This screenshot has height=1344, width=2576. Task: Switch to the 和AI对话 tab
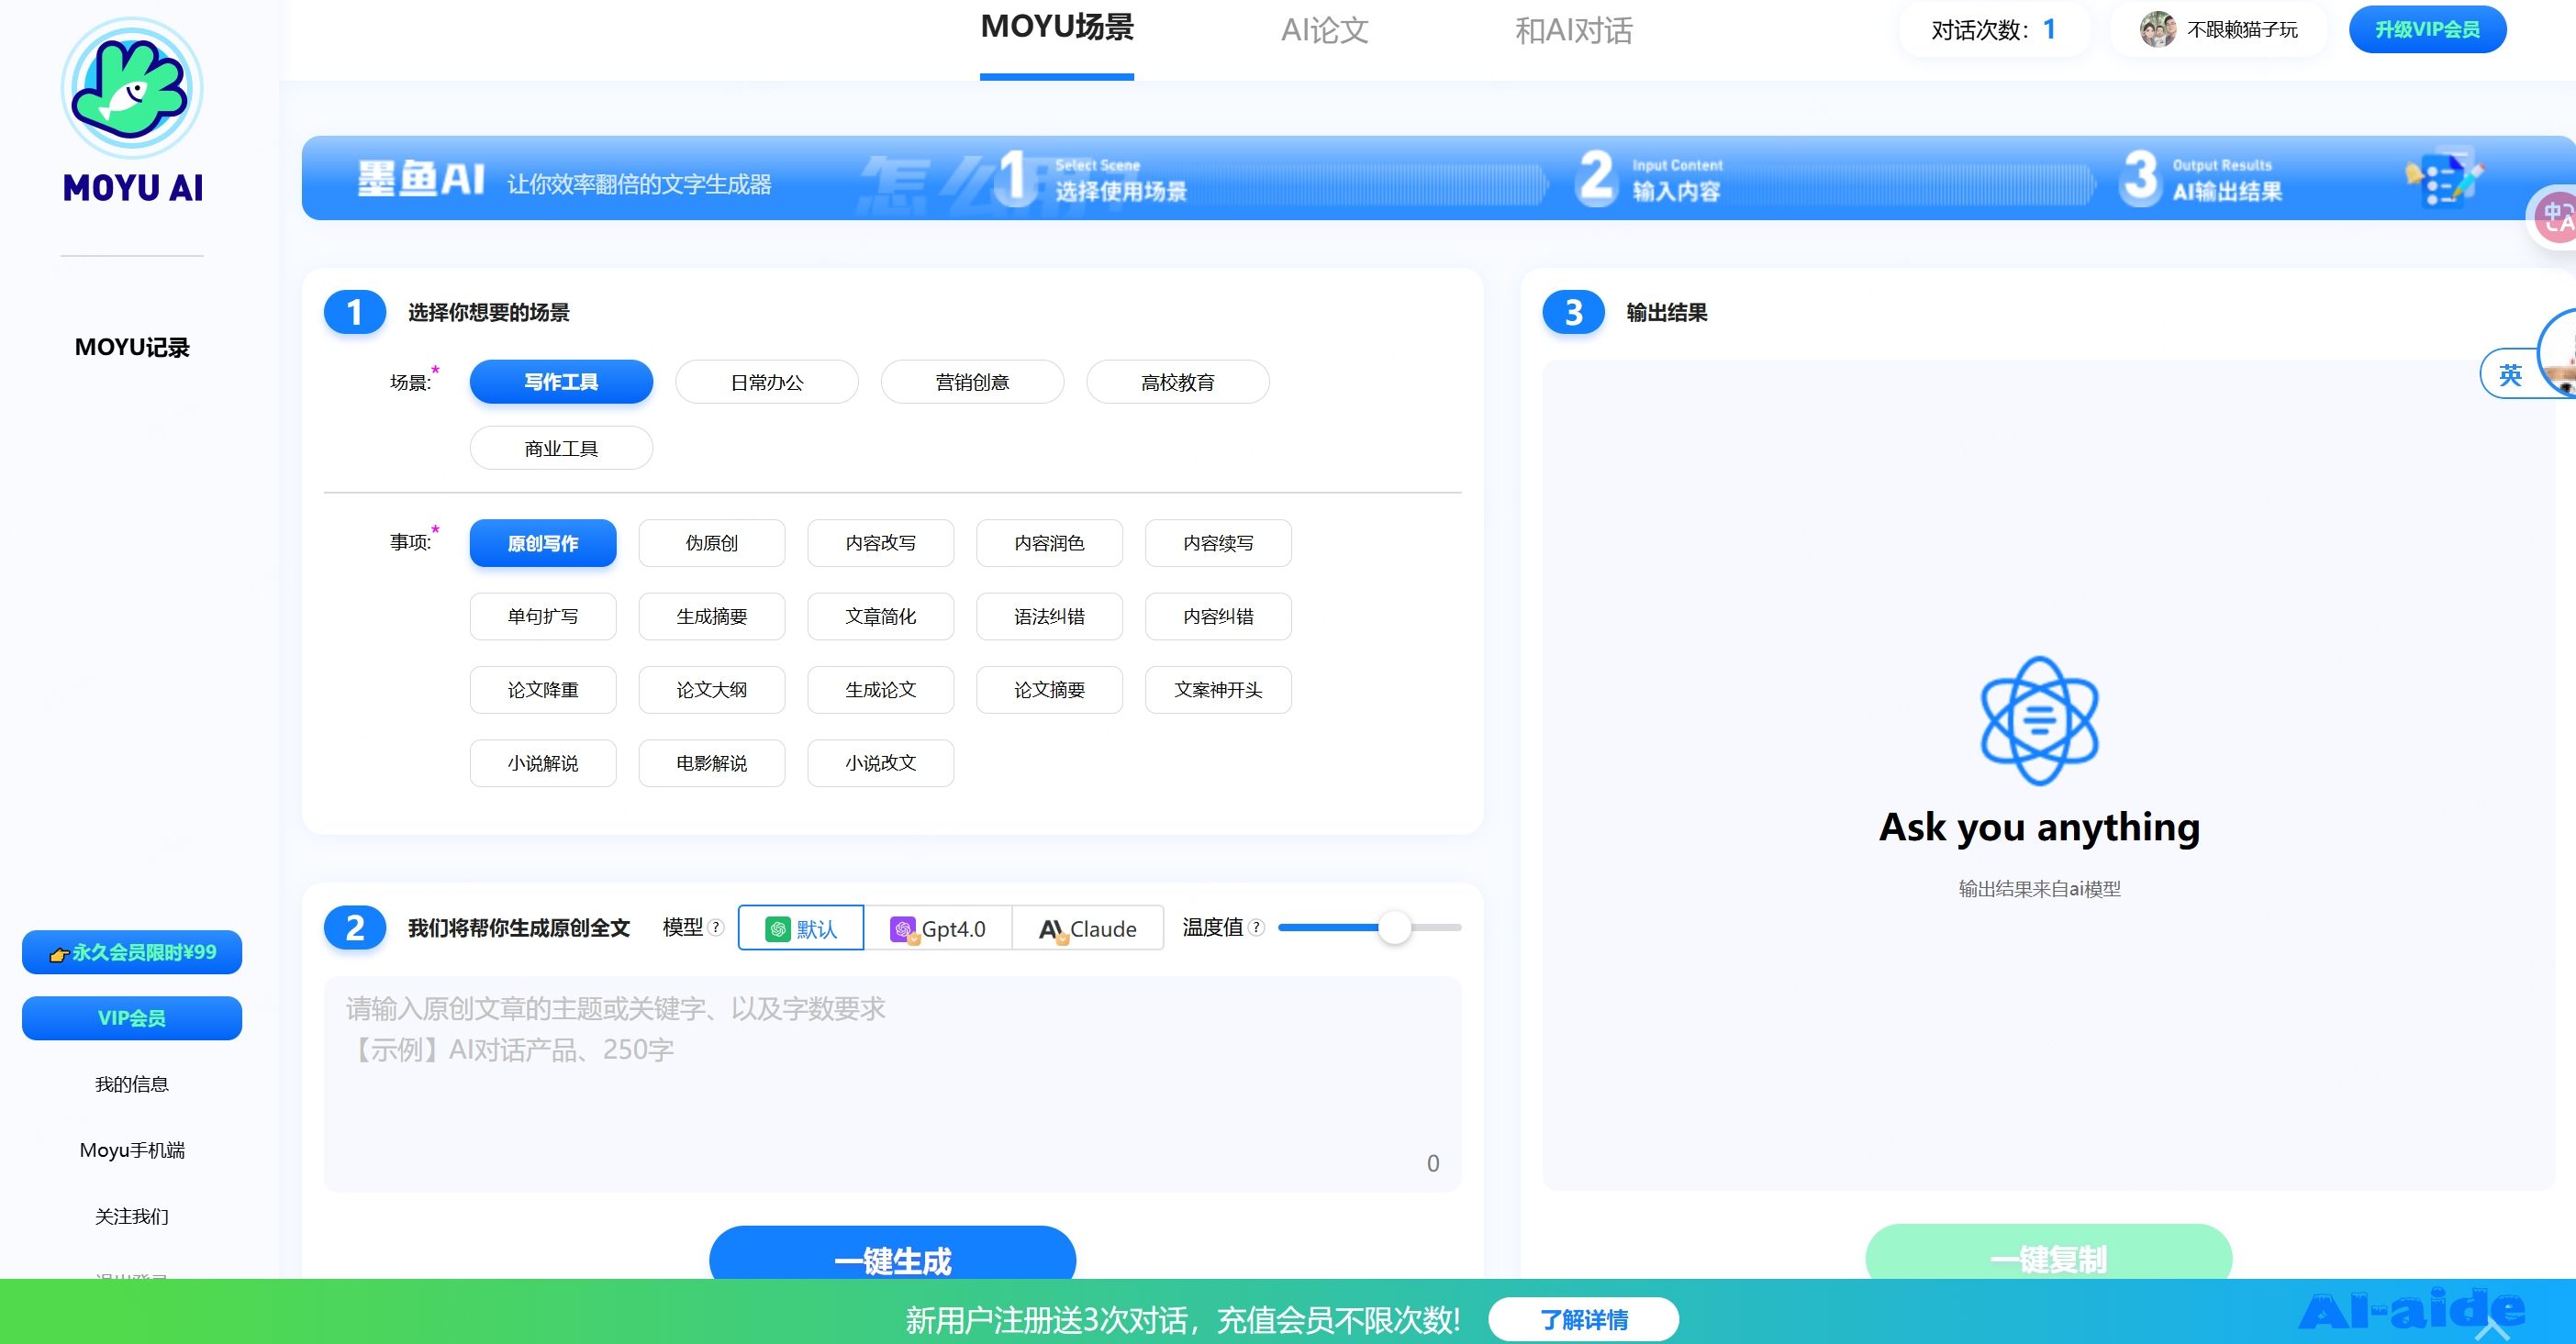pyautogui.click(x=1574, y=30)
